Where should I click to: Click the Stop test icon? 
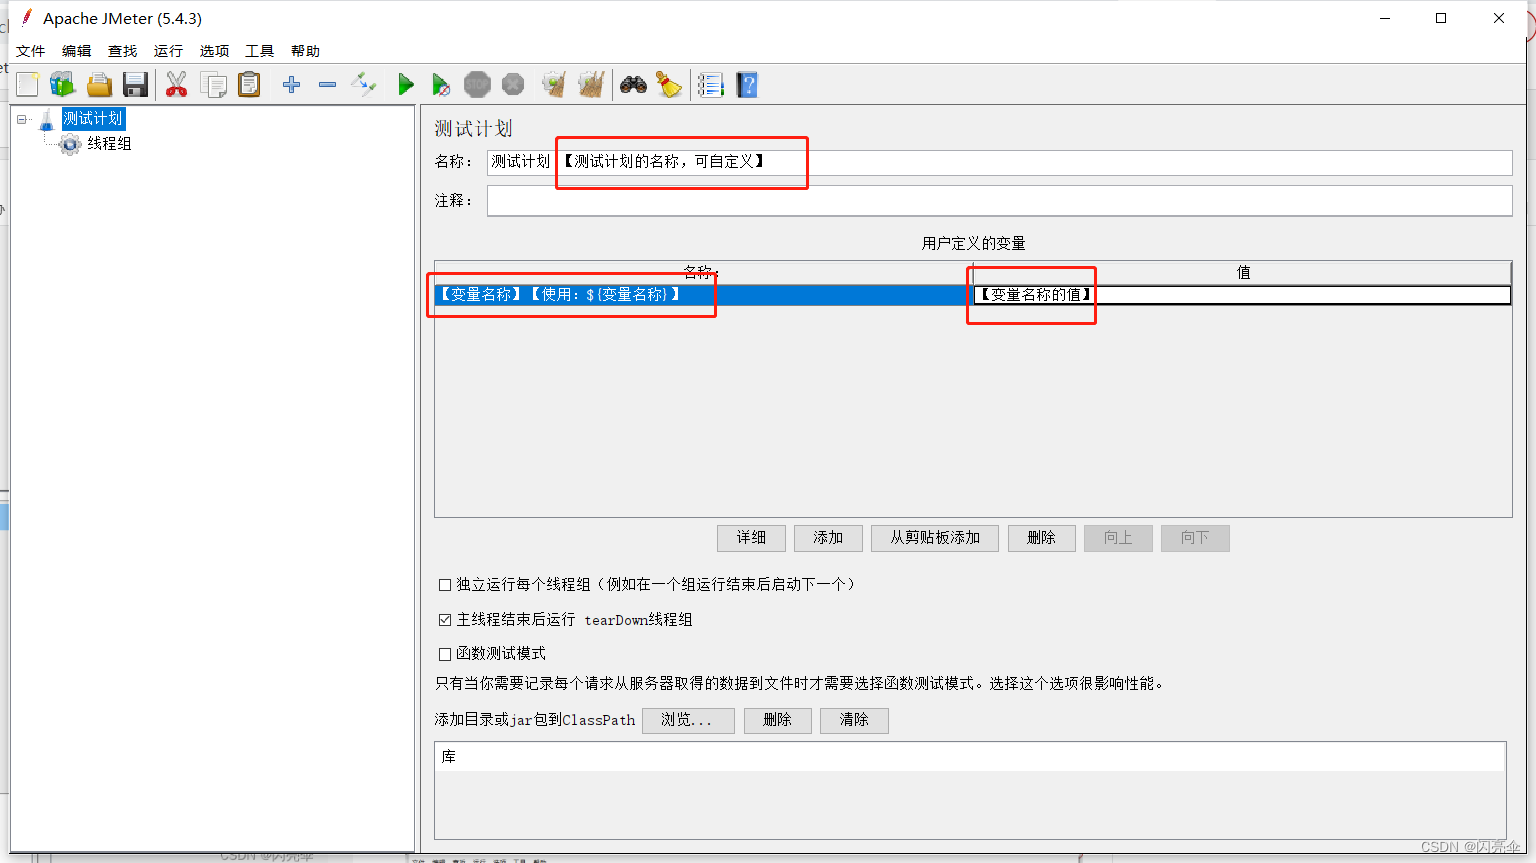coord(477,85)
